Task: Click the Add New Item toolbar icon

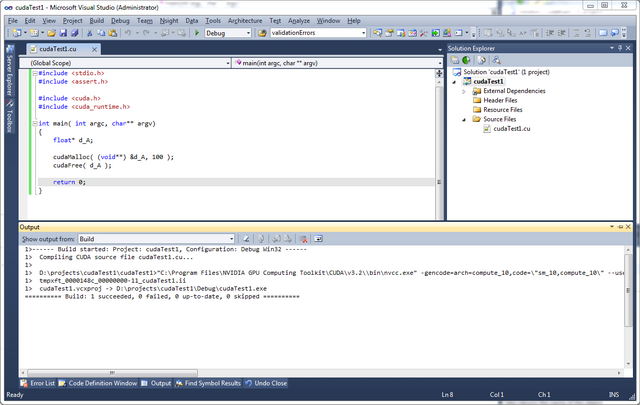Action: pos(34,33)
